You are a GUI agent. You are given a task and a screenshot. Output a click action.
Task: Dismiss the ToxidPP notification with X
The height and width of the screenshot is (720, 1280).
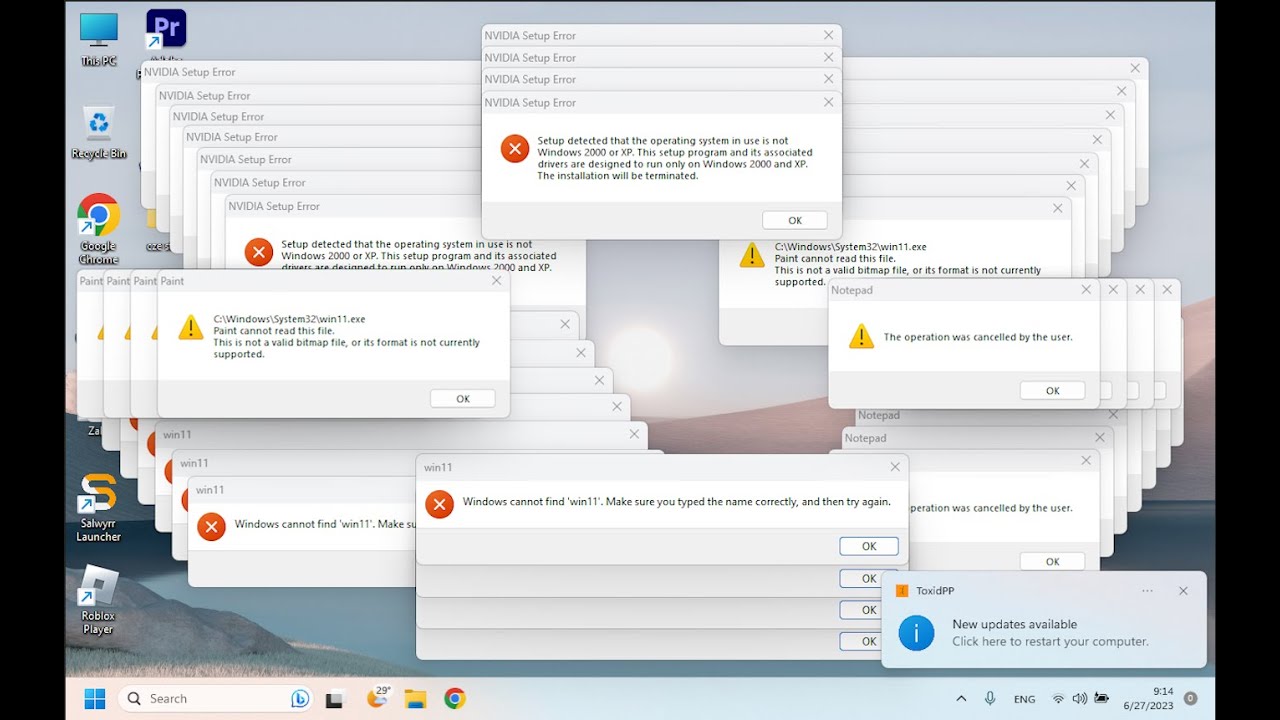1183,591
